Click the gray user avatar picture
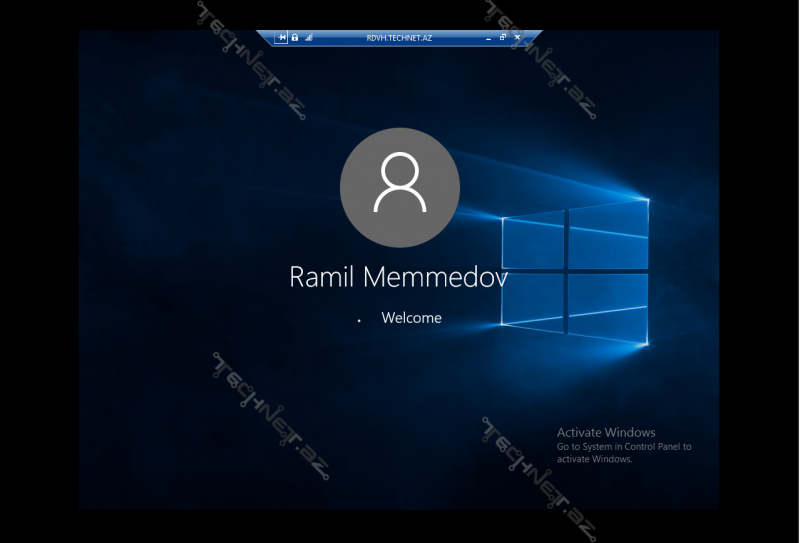Viewport: 800px width, 543px height. (x=400, y=187)
